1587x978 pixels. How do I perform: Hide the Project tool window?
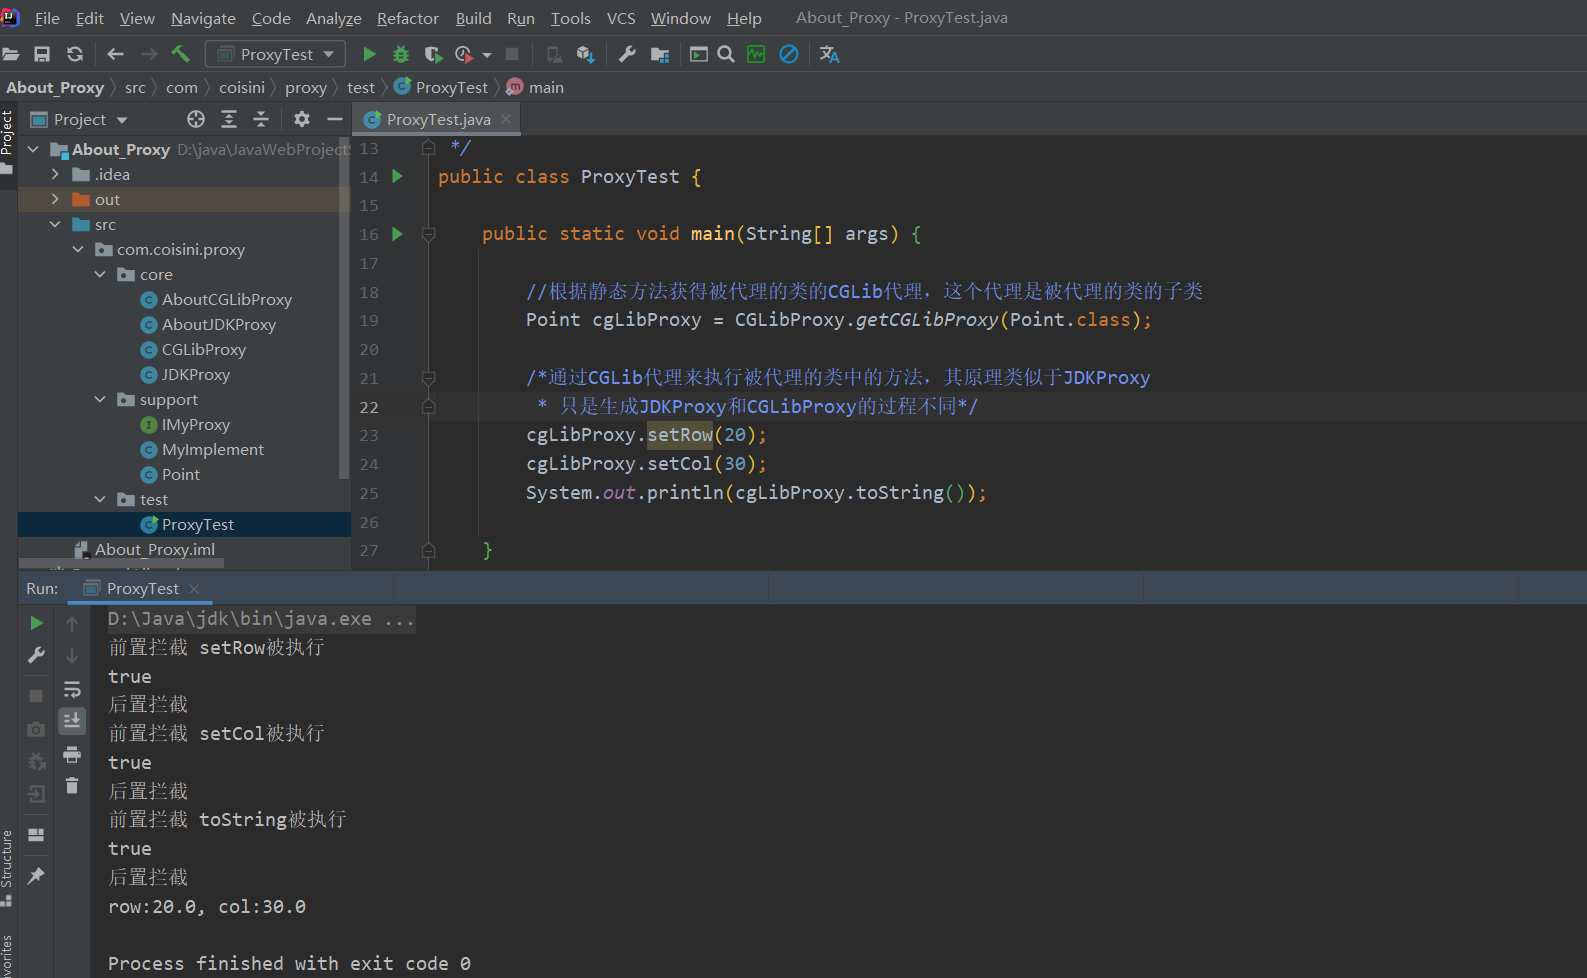(335, 119)
